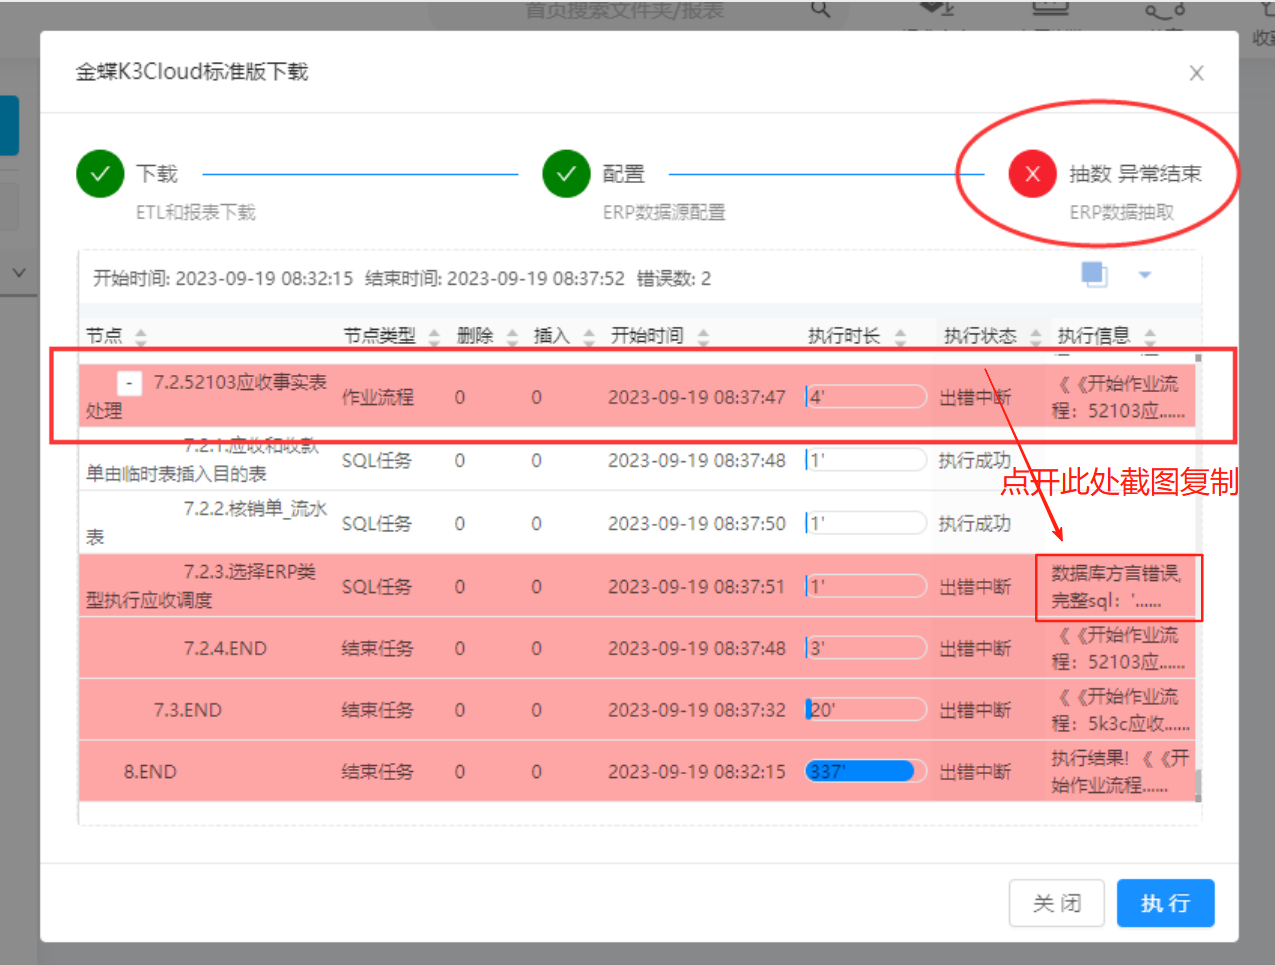The height and width of the screenshot is (965, 1275).
Task: Click the ERP数据抽取 subtitle
Action: [1121, 212]
